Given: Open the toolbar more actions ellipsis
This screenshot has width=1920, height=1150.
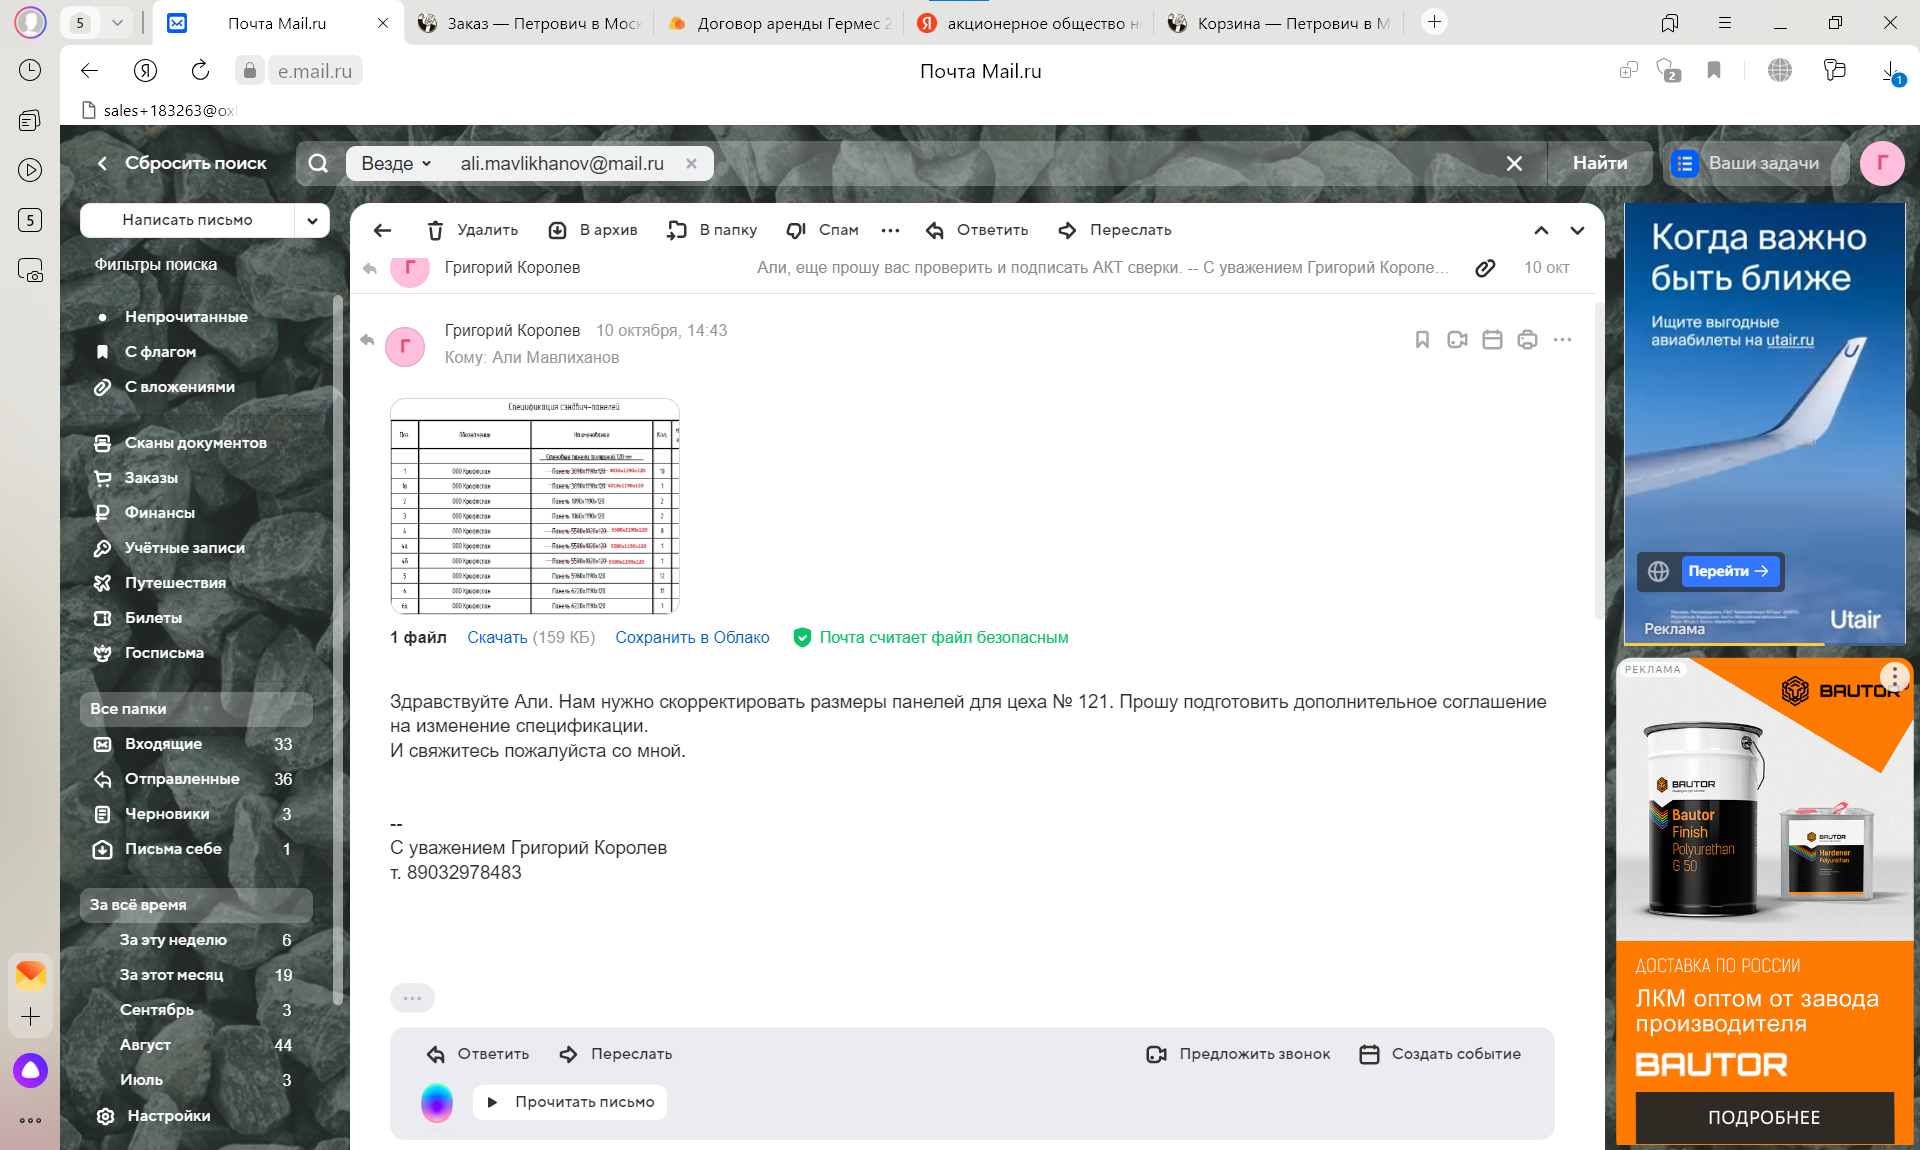Looking at the screenshot, I should click(890, 230).
